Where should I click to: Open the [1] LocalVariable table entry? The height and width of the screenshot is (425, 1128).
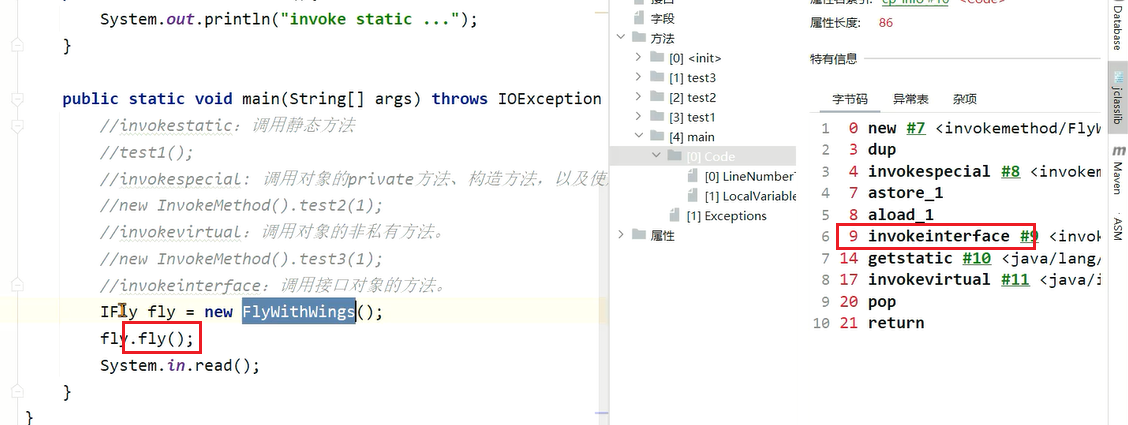pos(750,196)
